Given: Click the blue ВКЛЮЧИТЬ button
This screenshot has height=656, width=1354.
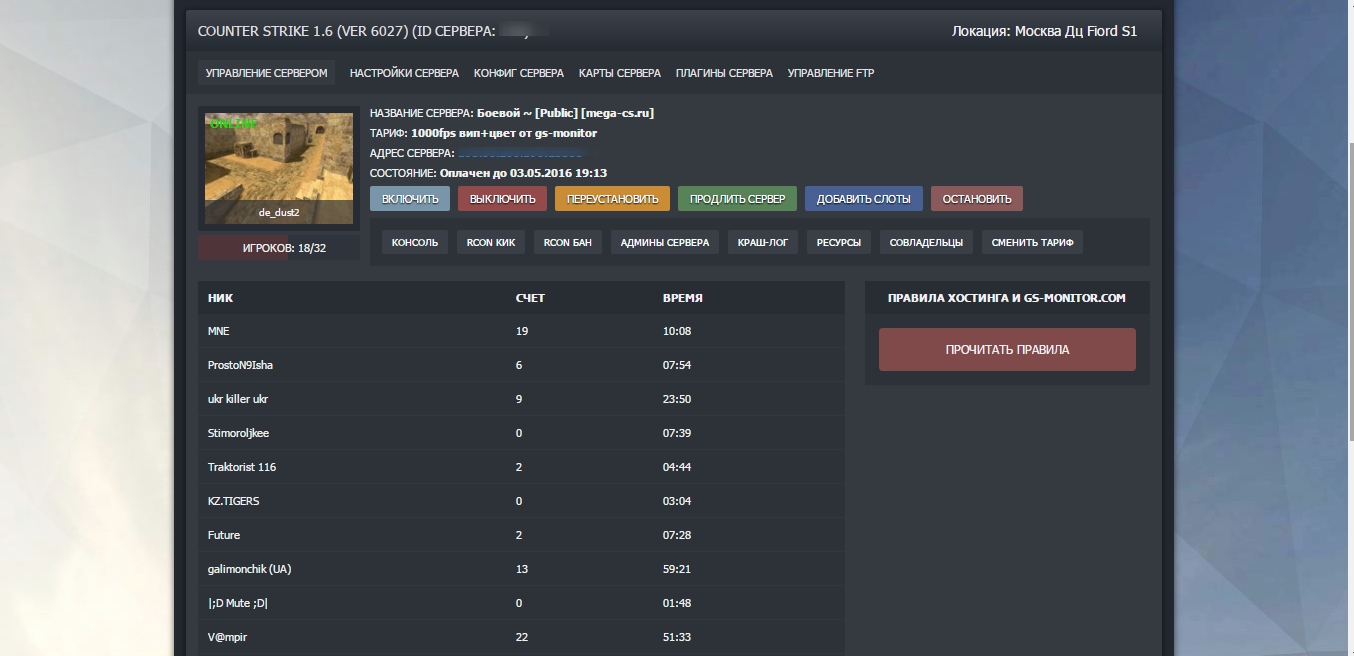Looking at the screenshot, I should coord(410,199).
